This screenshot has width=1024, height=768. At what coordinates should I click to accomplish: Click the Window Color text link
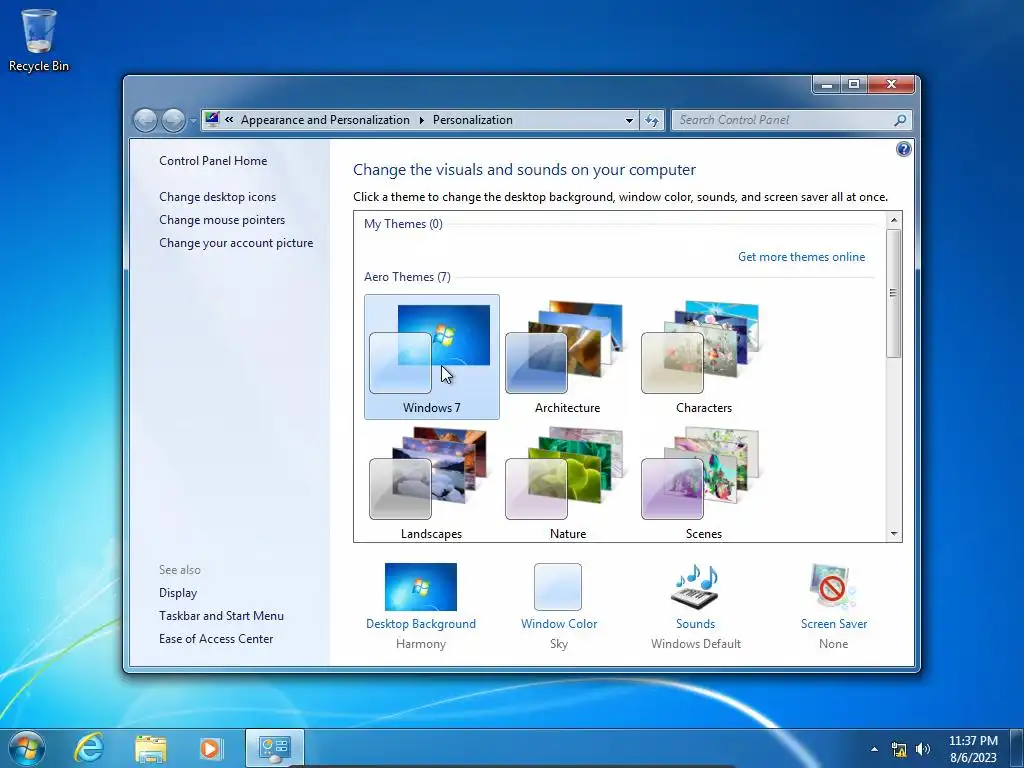(x=559, y=624)
